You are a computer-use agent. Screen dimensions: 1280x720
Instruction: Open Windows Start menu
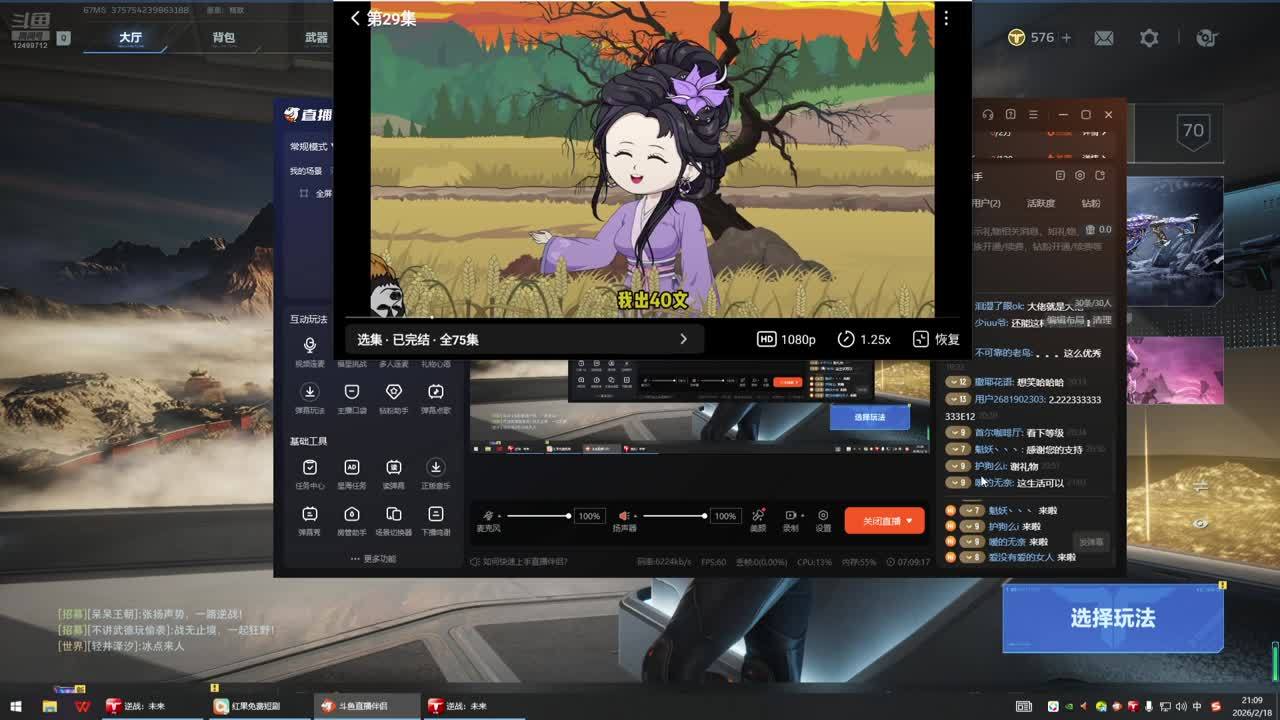[x=16, y=706]
